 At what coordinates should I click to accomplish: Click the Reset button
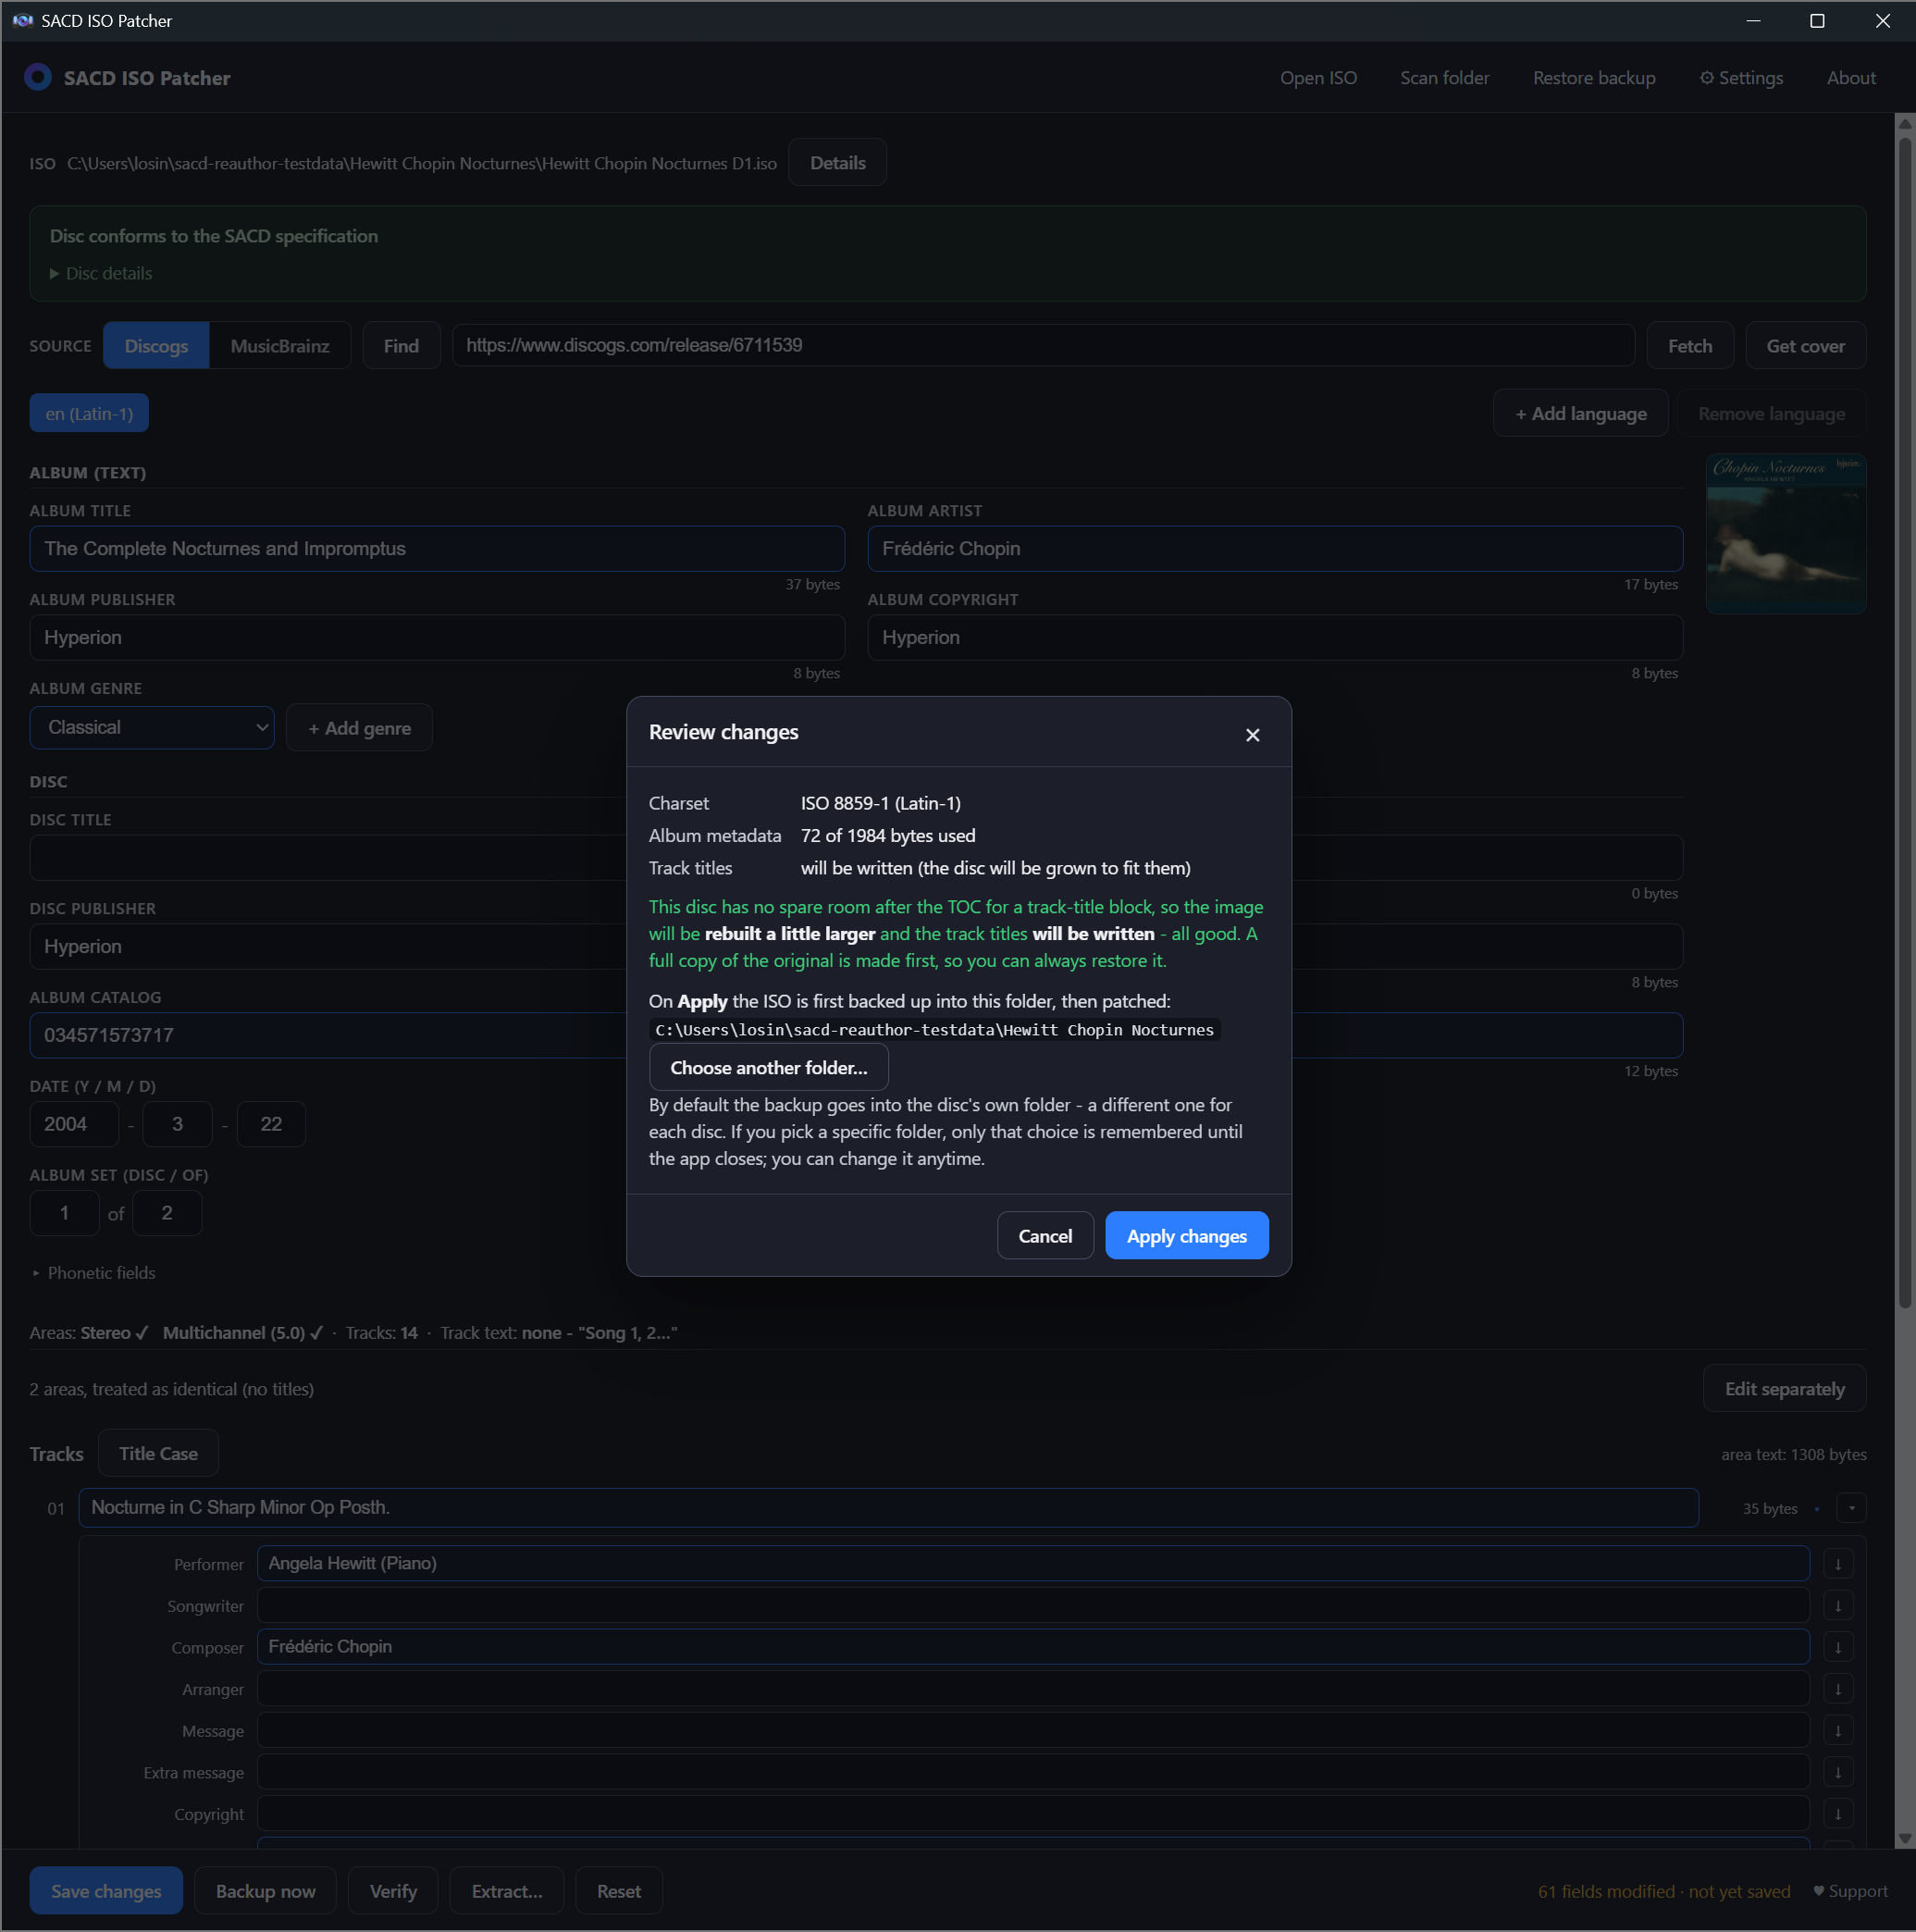[x=619, y=1891]
